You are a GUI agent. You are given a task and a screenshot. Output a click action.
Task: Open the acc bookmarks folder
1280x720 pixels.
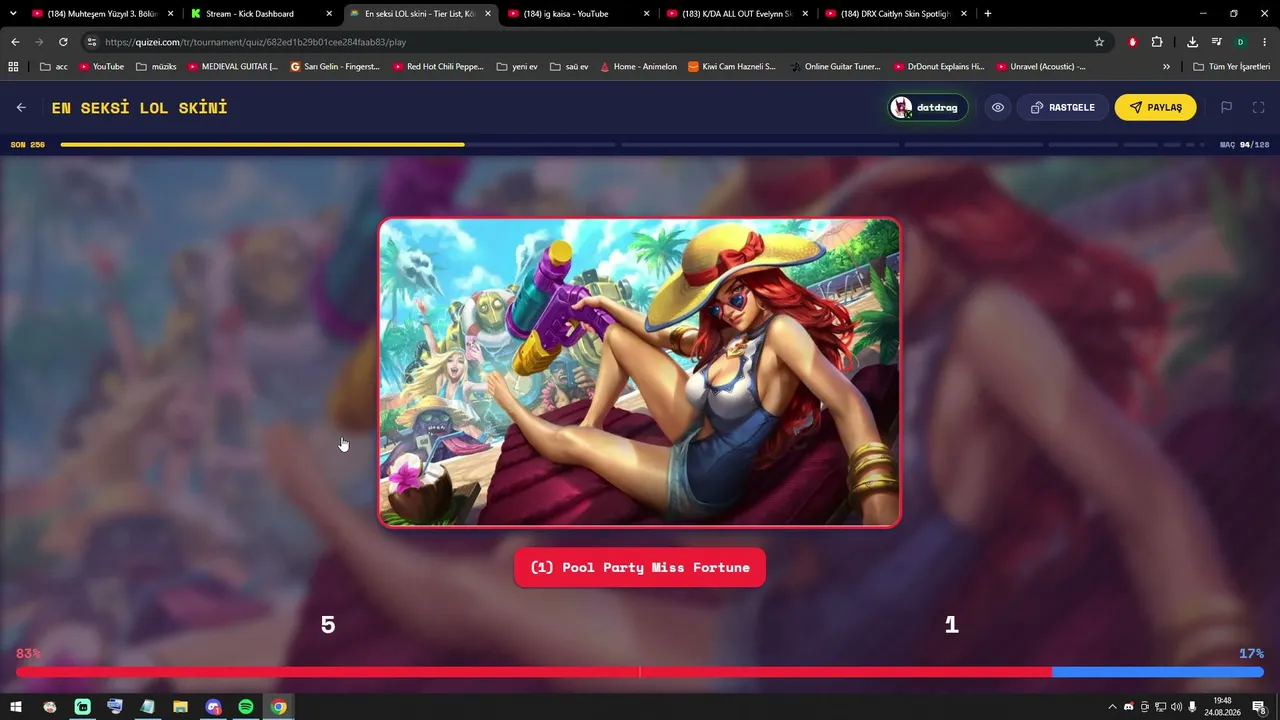(x=54, y=66)
